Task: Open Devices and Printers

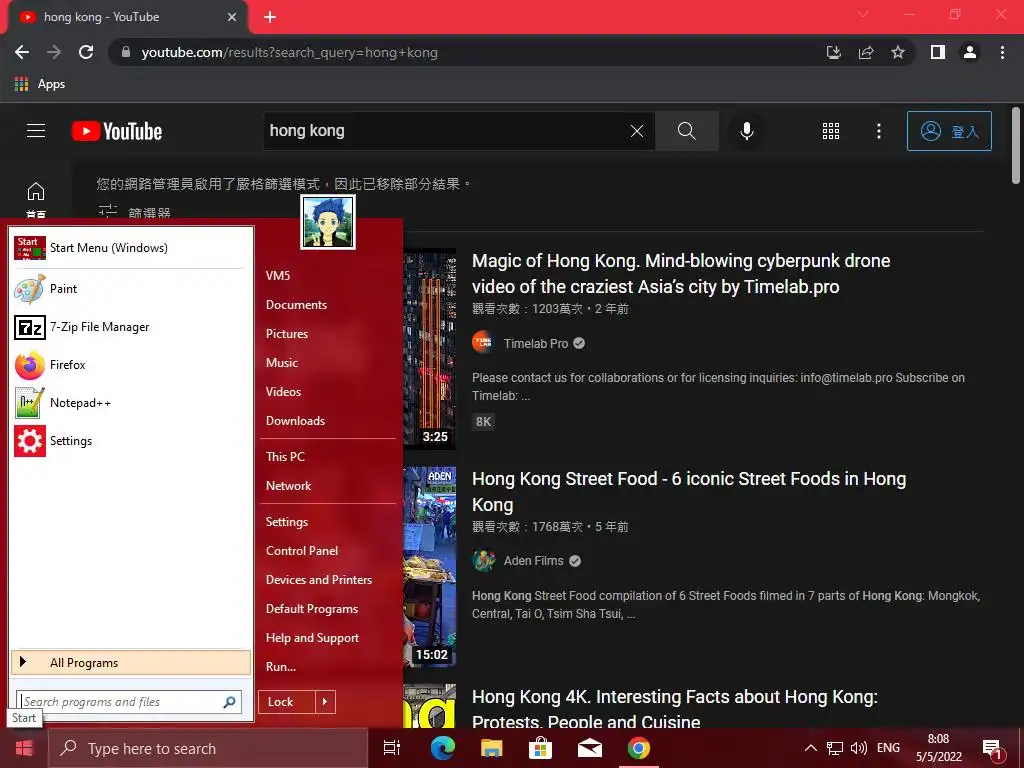Action: point(319,580)
